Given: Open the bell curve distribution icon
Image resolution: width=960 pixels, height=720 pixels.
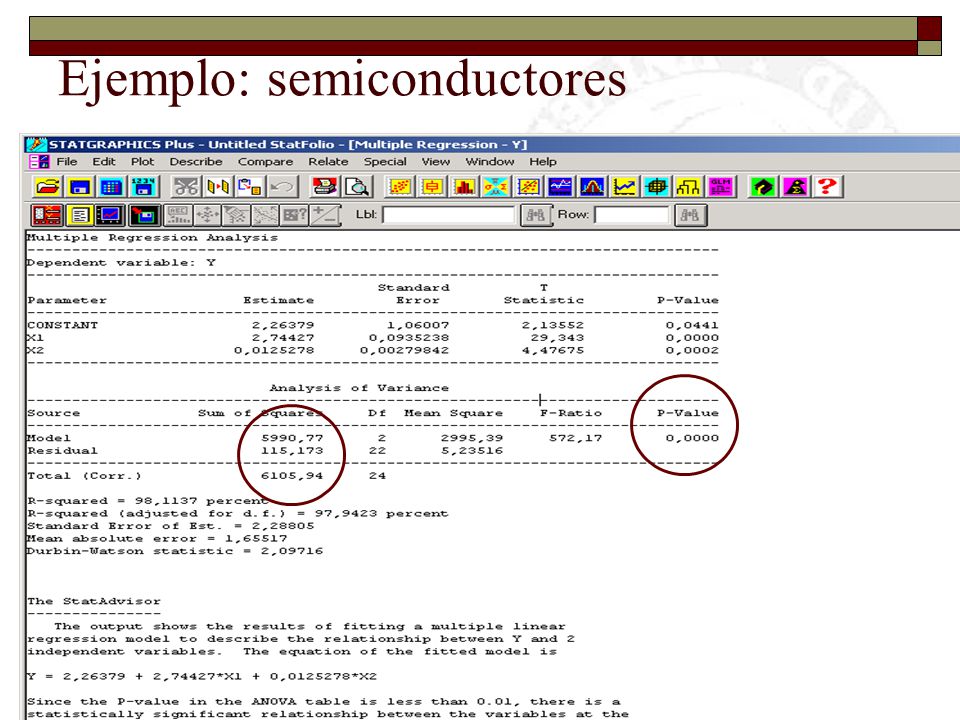Looking at the screenshot, I should (591, 186).
